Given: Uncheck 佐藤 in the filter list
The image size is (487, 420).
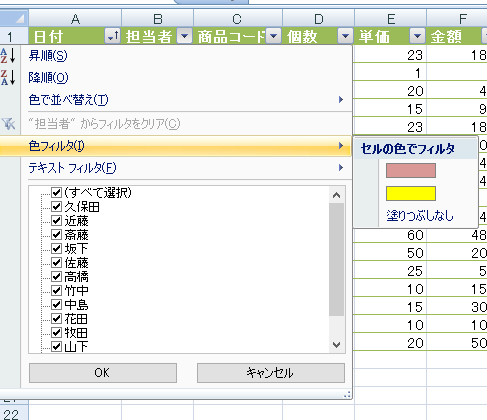Looking at the screenshot, I should click(56, 263).
